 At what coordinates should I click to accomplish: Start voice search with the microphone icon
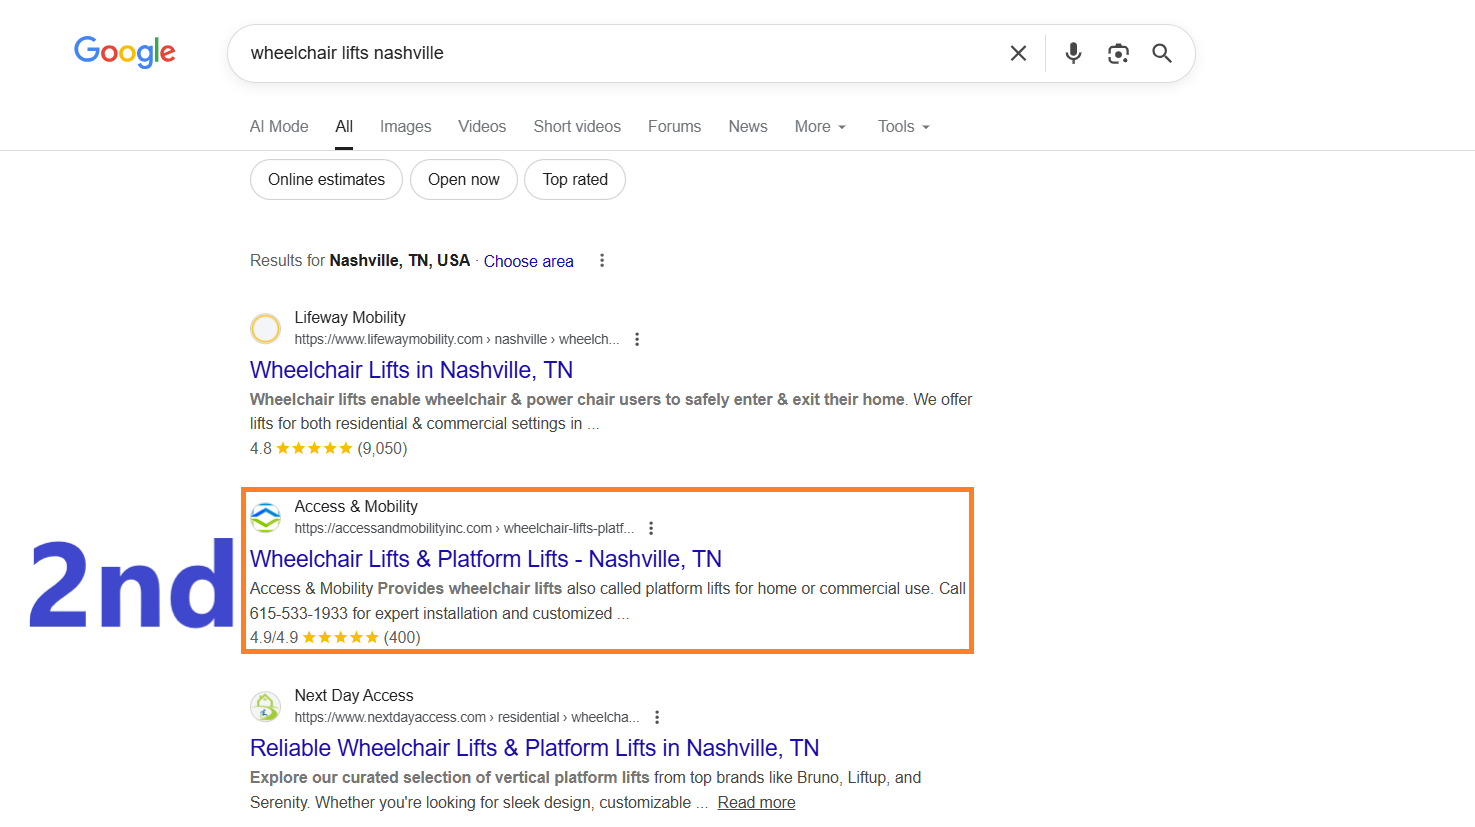[x=1073, y=53]
